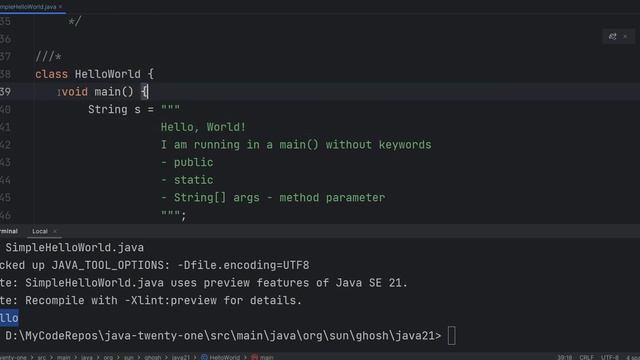Screen dimensions: 640x360
Task: Open the CRLF line separator selector
Action: (587, 357)
